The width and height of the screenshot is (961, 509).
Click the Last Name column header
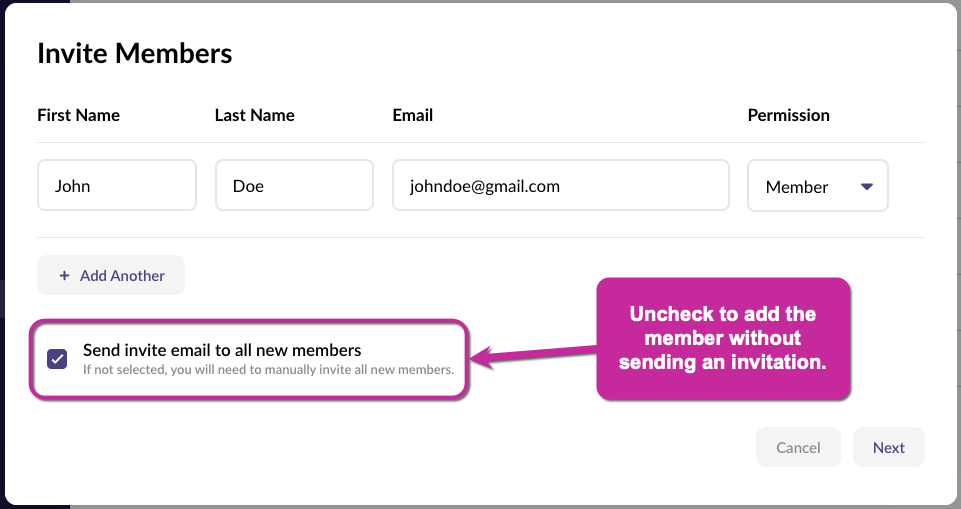254,115
